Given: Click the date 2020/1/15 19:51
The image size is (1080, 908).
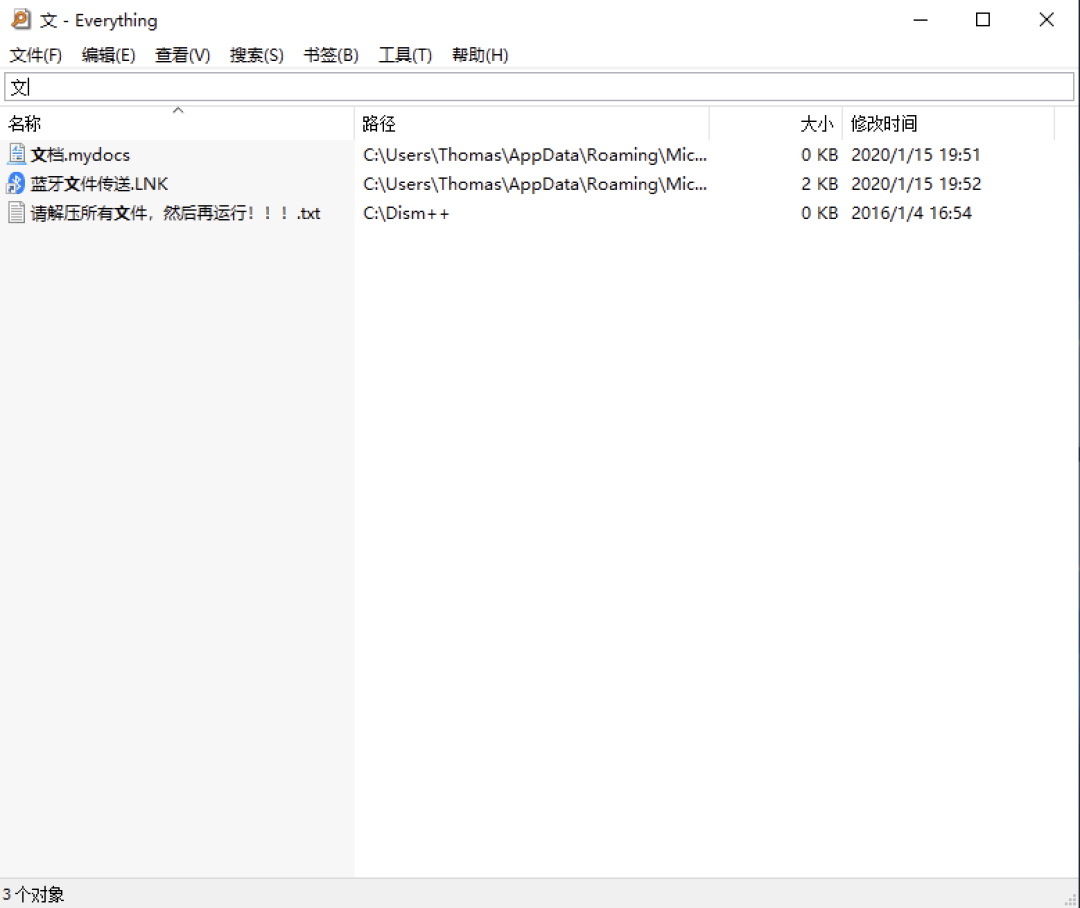Looking at the screenshot, I should (x=915, y=155).
